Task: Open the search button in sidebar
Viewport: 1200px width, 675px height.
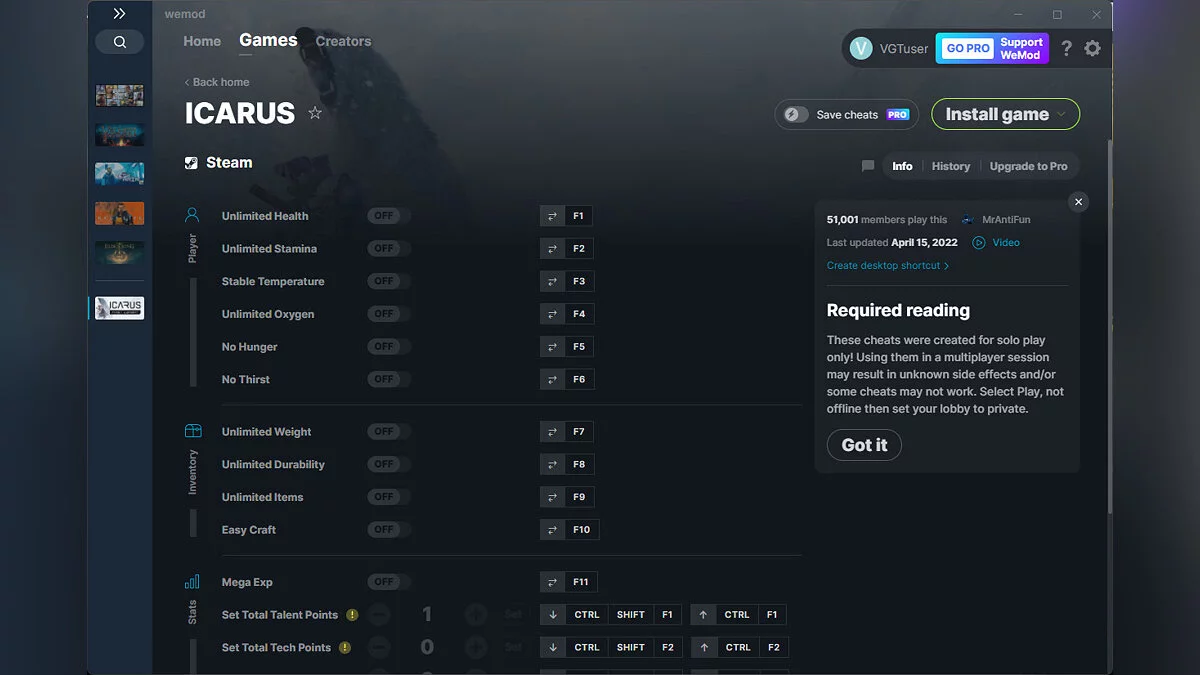Action: pyautogui.click(x=120, y=42)
